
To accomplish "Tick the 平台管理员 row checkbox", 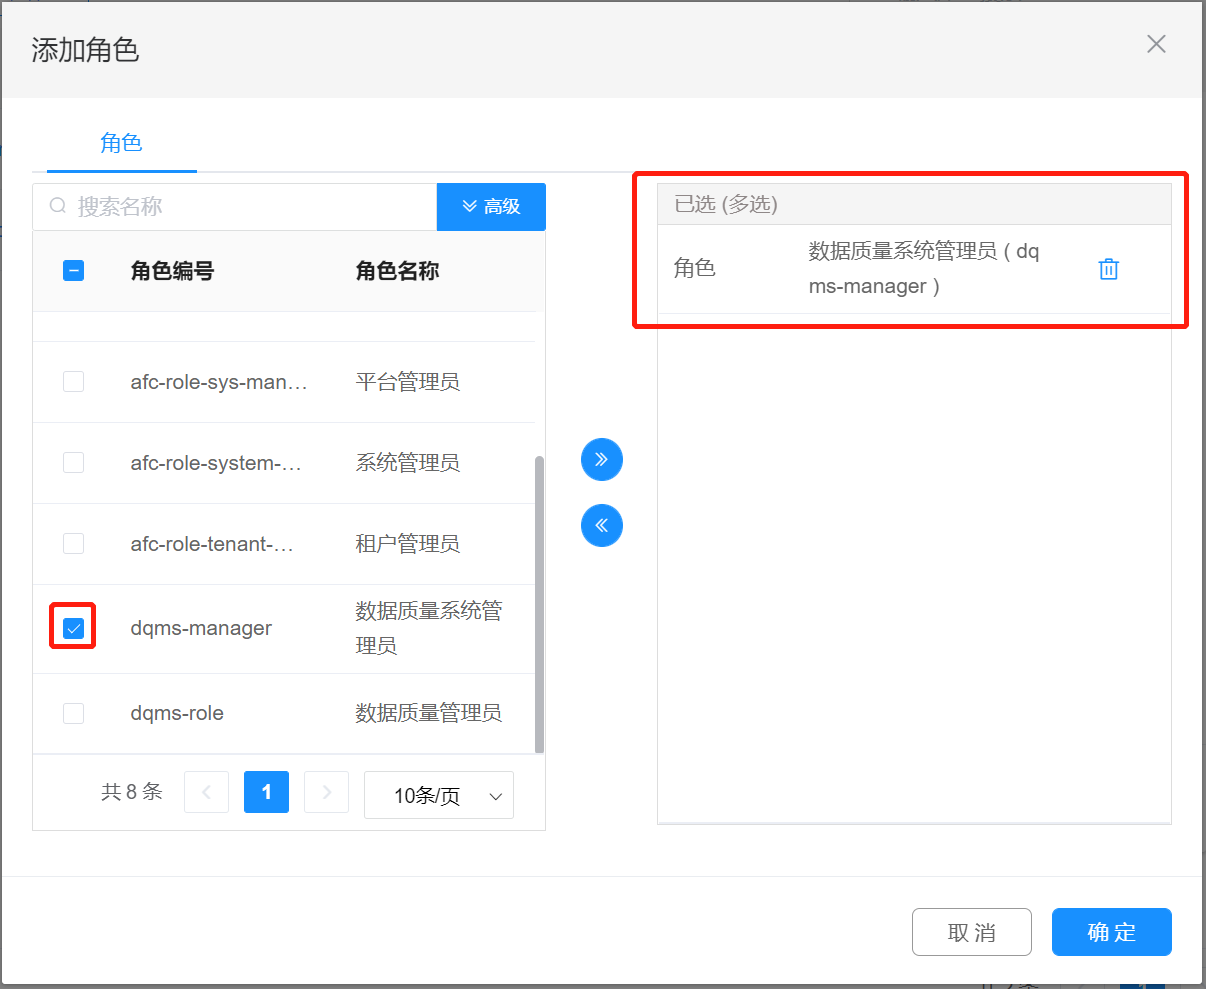I will coord(73,381).
